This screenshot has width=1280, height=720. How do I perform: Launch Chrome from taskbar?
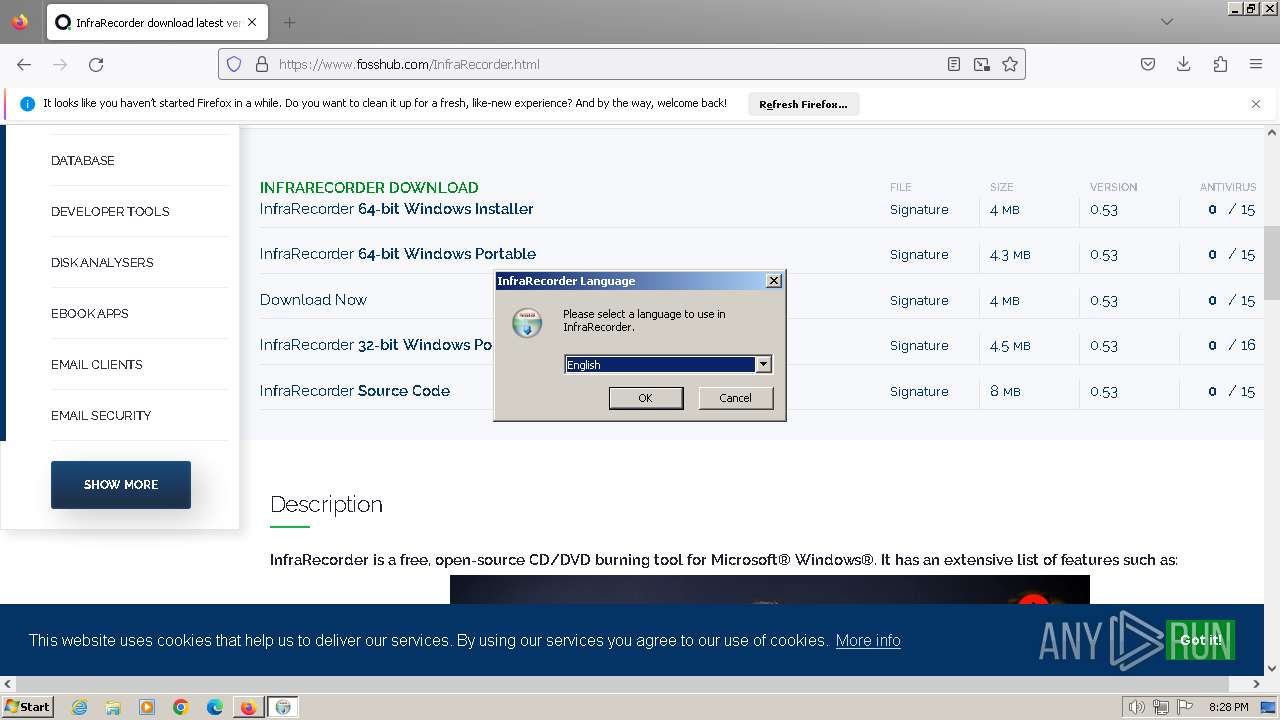pyautogui.click(x=181, y=707)
